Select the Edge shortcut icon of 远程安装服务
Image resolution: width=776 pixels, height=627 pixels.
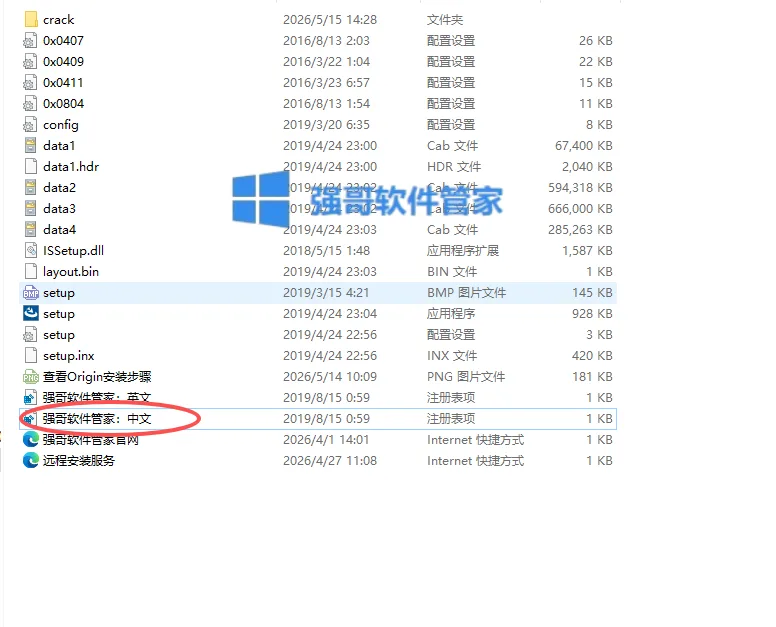point(31,461)
